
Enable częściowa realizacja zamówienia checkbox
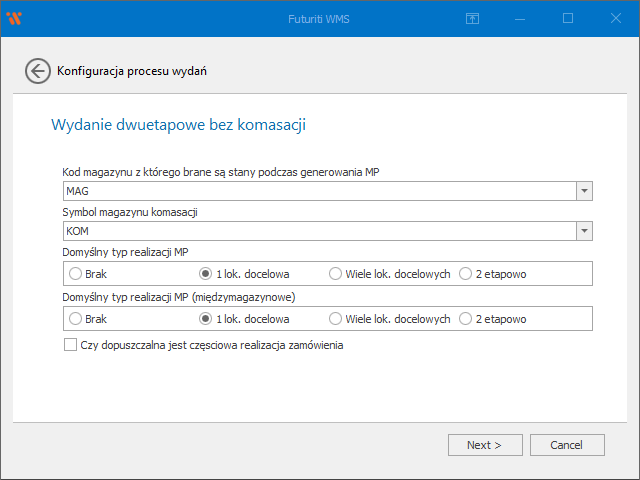click(70, 345)
